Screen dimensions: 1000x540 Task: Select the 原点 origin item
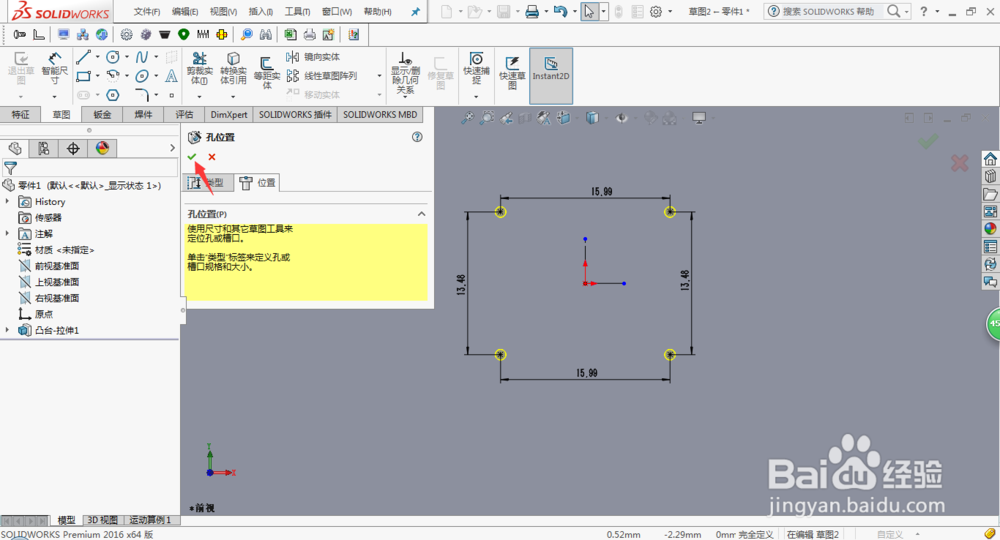[36, 314]
